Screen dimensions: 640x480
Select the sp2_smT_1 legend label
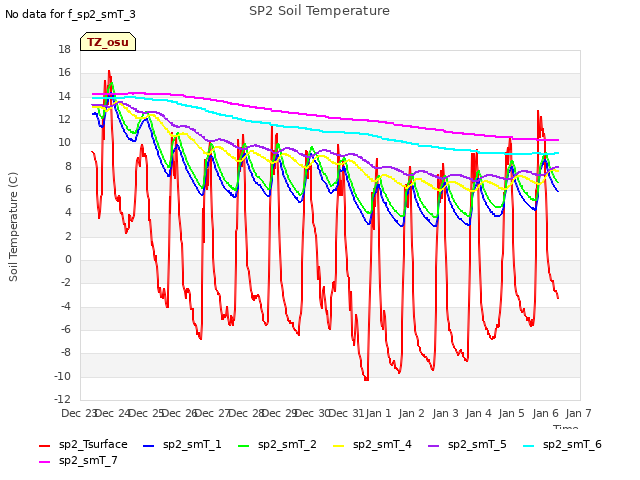point(192,444)
